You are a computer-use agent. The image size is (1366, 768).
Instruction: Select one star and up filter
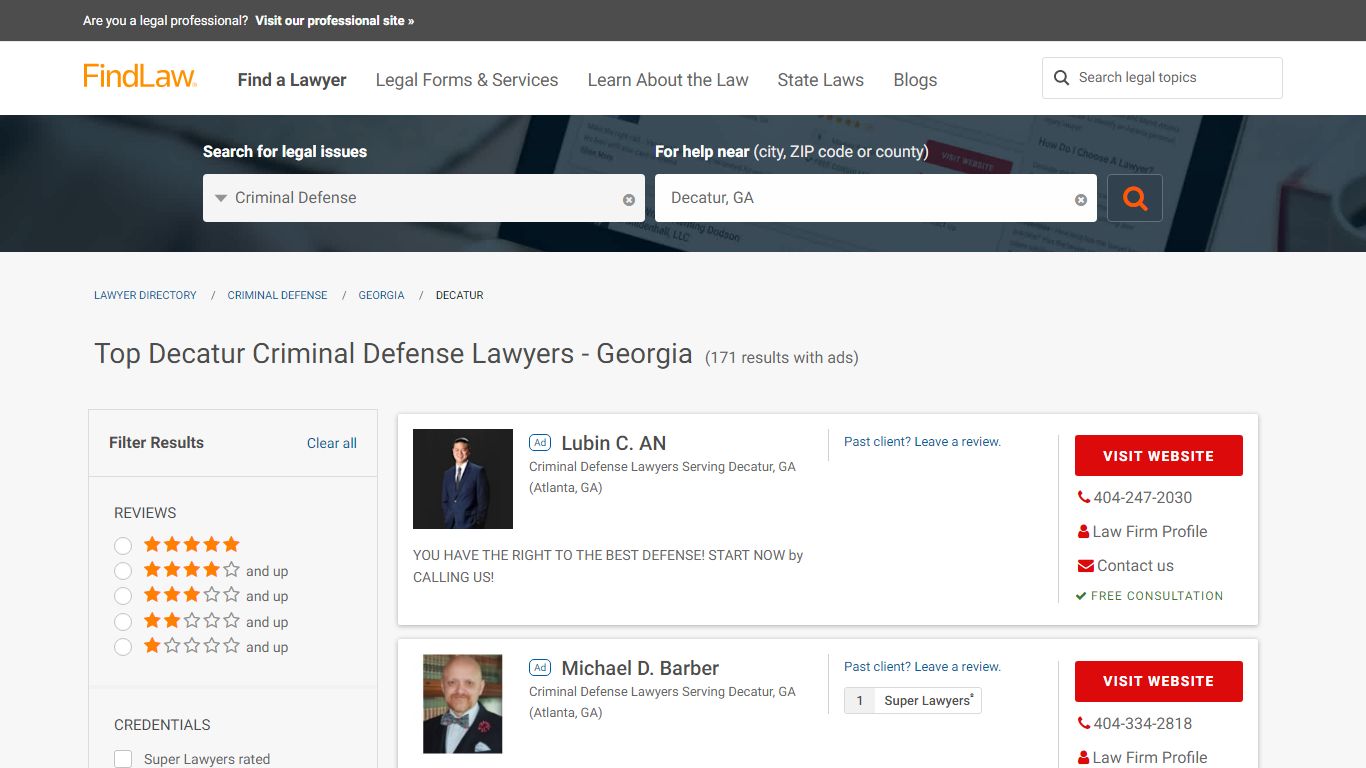[x=123, y=647]
